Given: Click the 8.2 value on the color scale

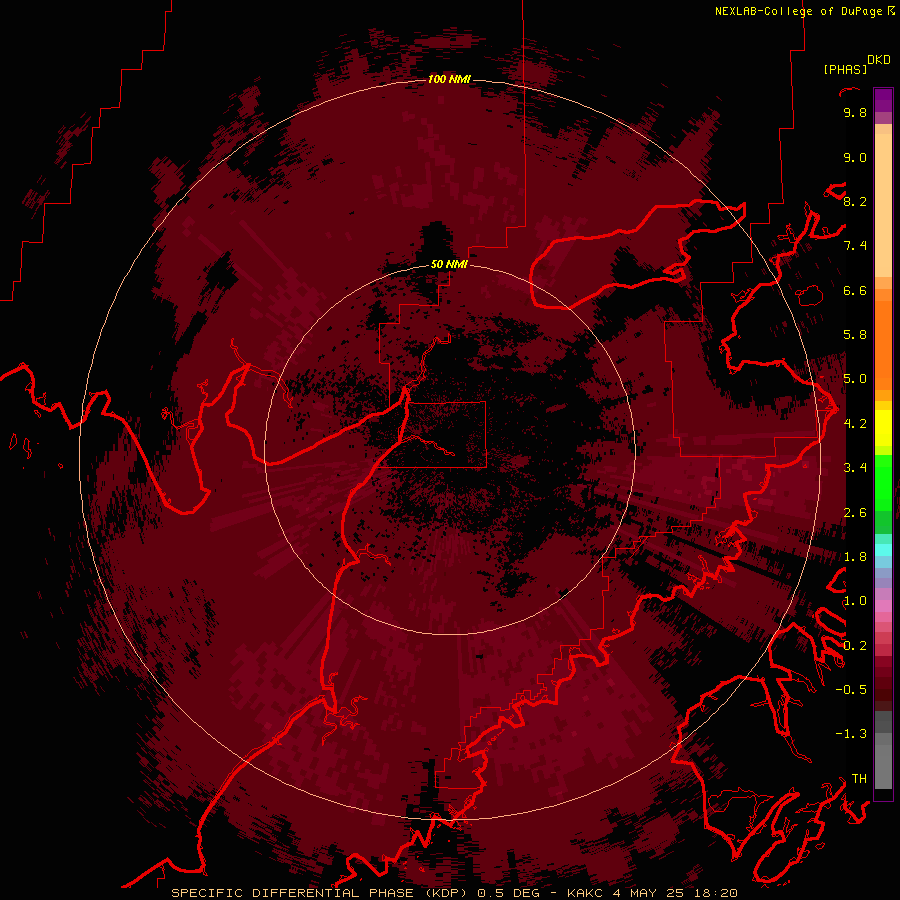Looking at the screenshot, I should click(855, 201).
